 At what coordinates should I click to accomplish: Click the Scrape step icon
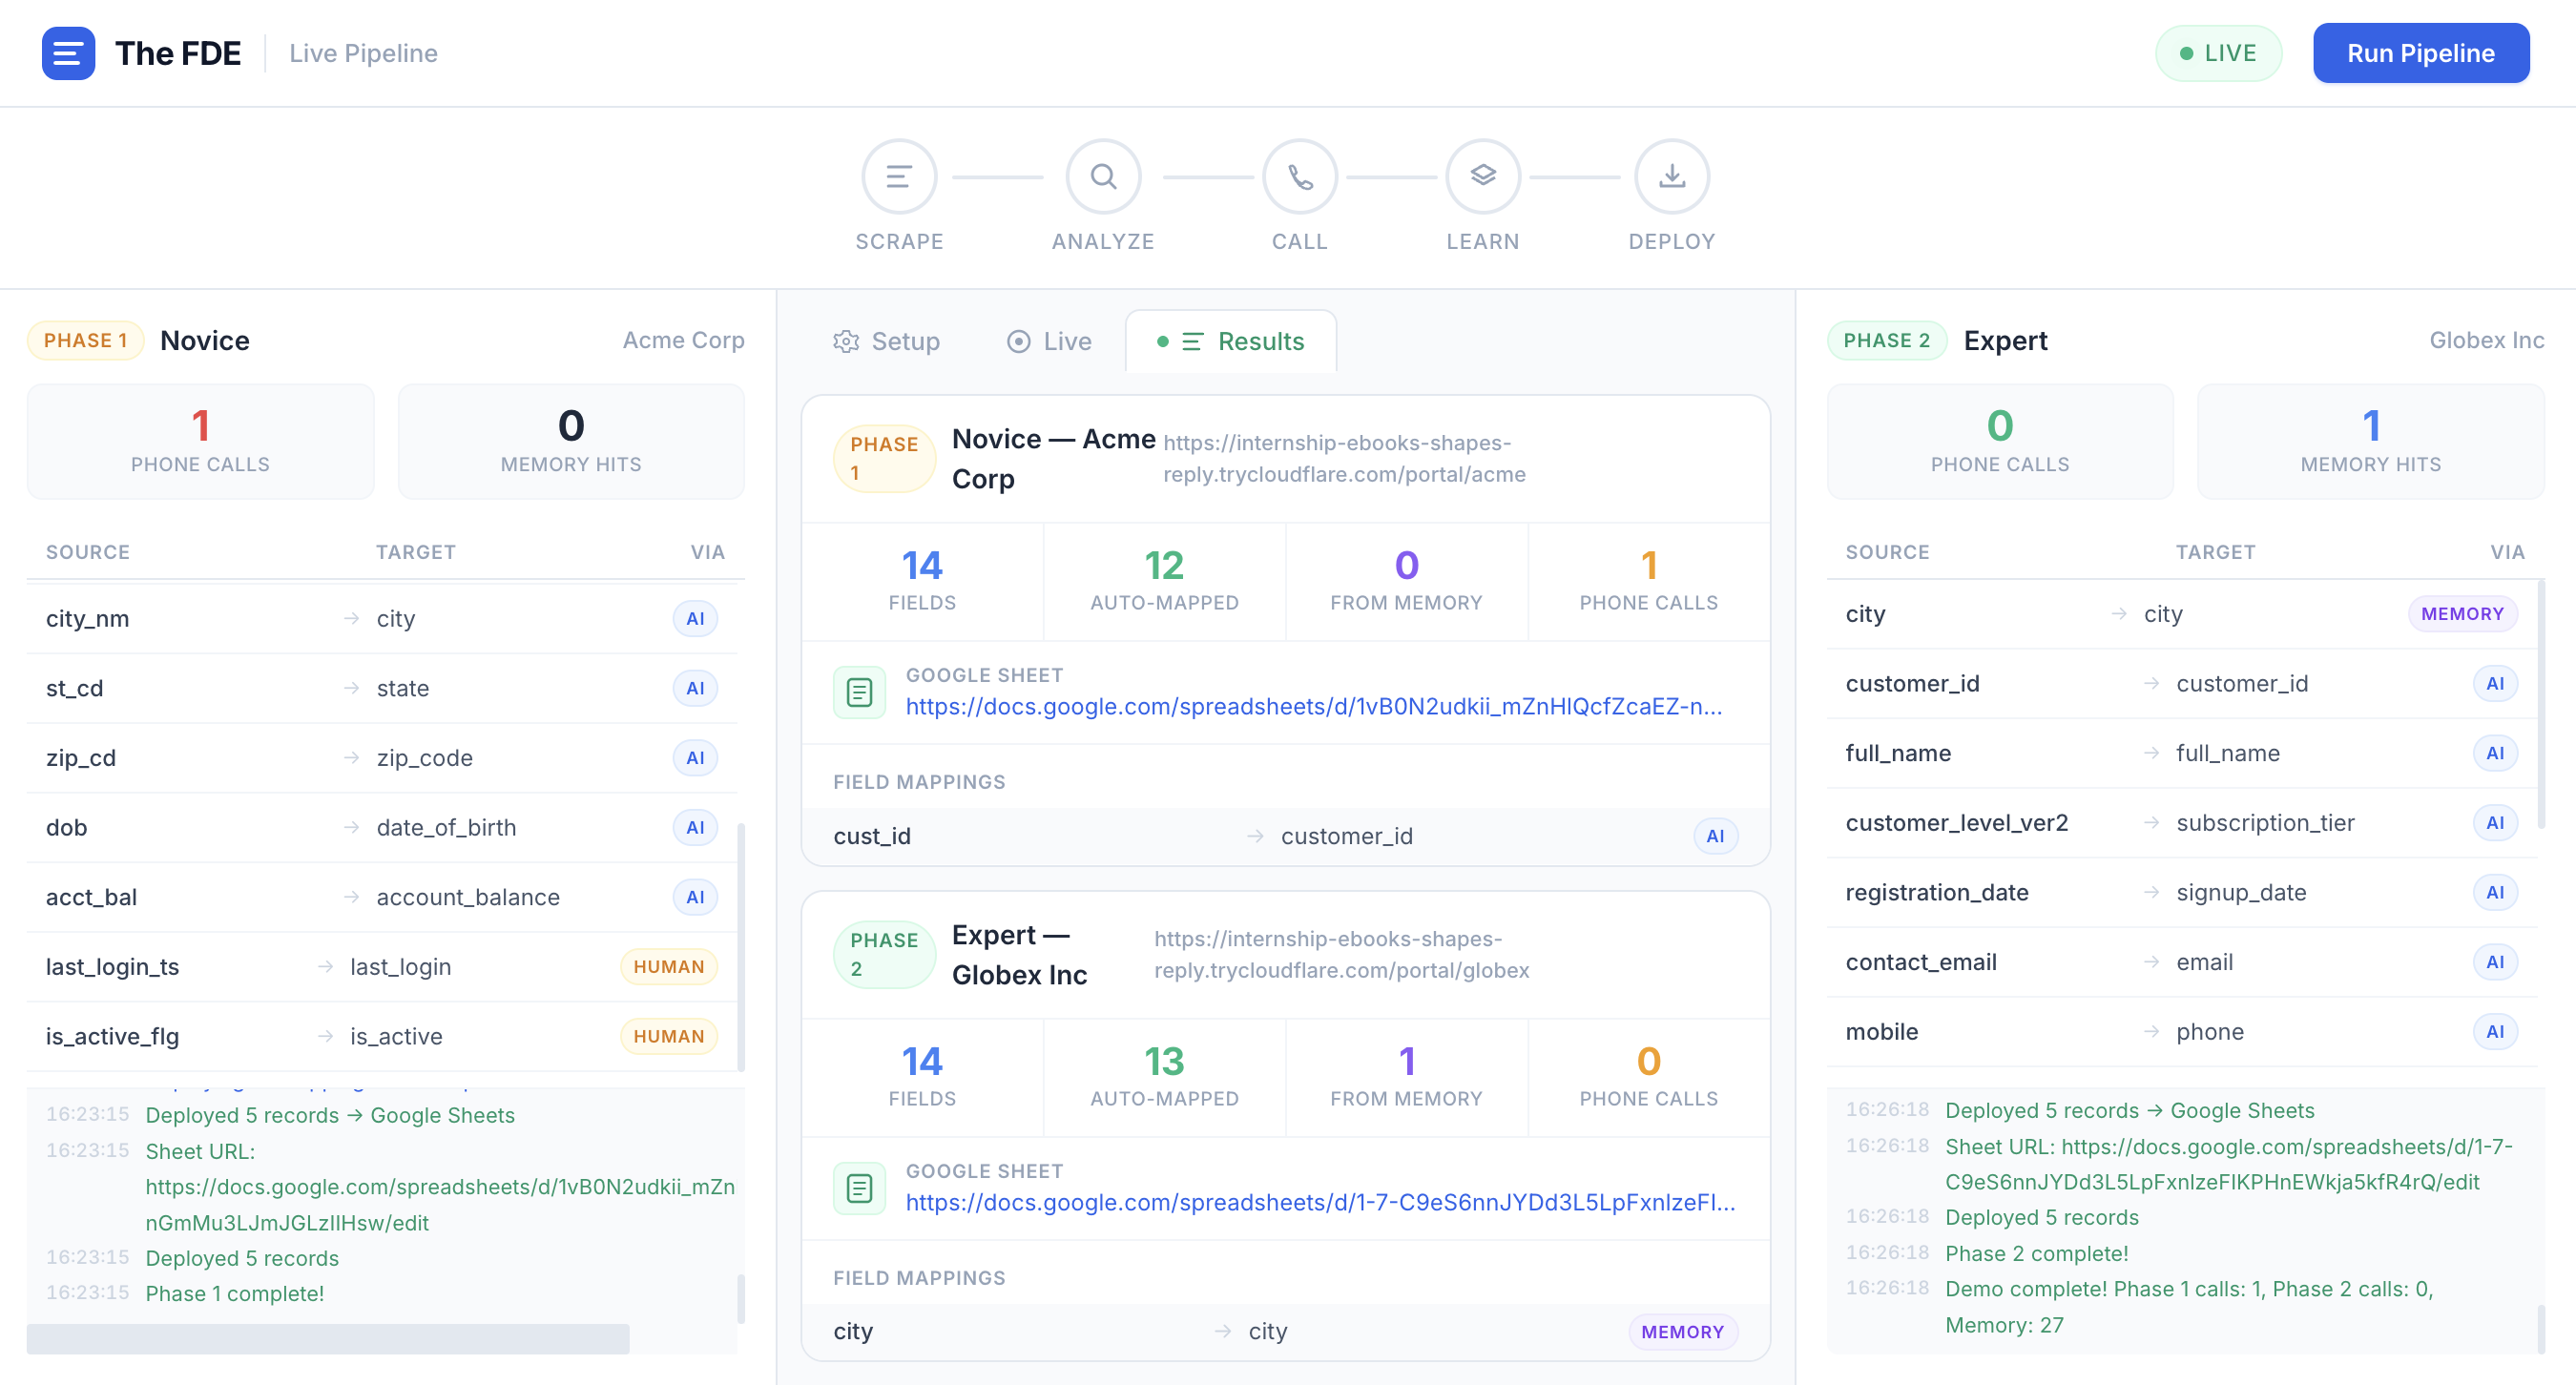click(x=898, y=177)
